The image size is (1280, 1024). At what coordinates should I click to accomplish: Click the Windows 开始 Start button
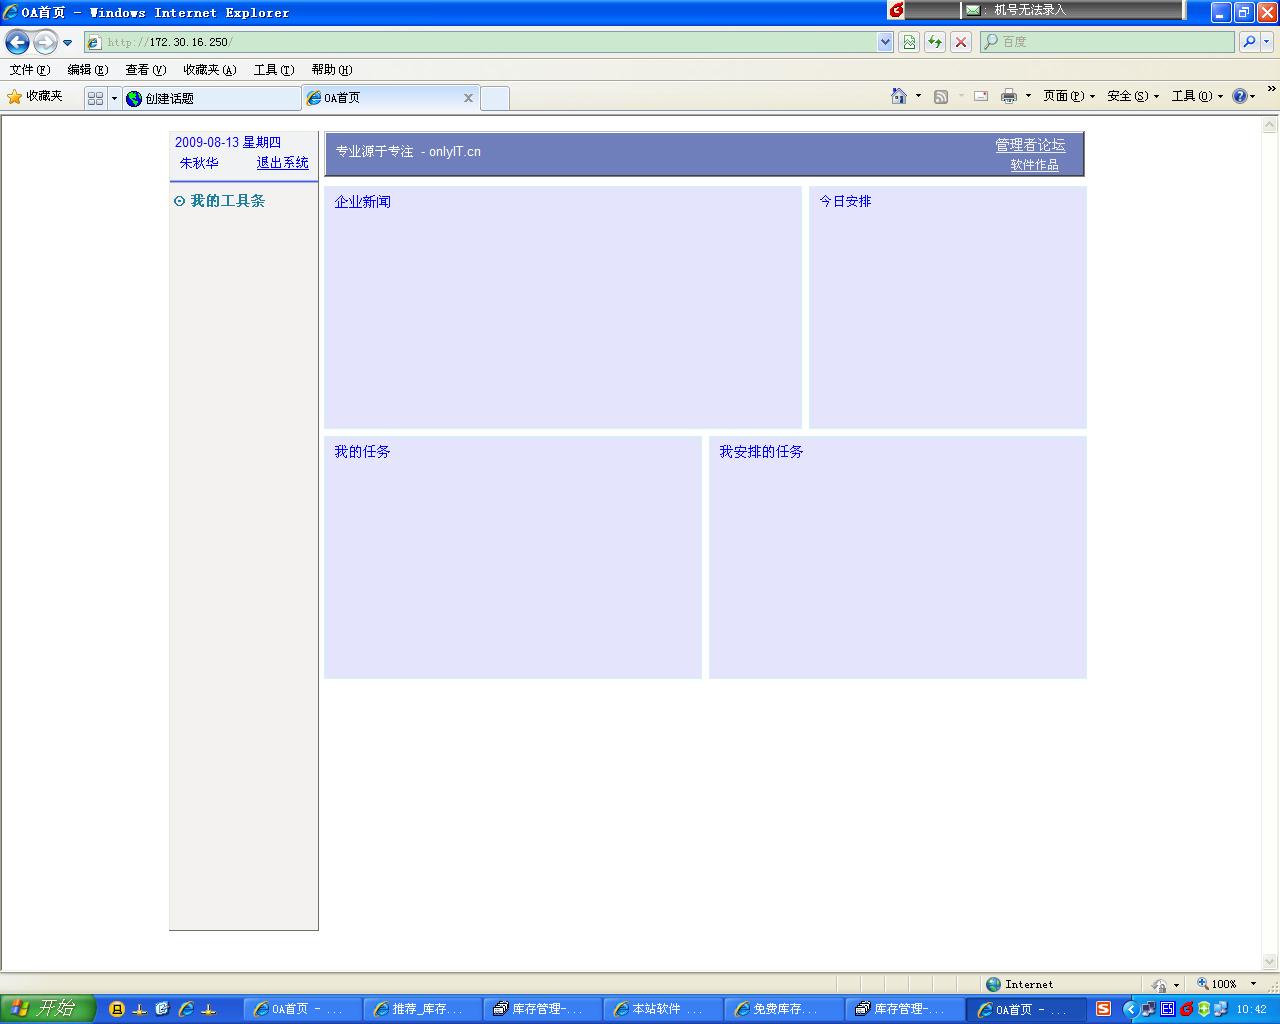tap(47, 1008)
